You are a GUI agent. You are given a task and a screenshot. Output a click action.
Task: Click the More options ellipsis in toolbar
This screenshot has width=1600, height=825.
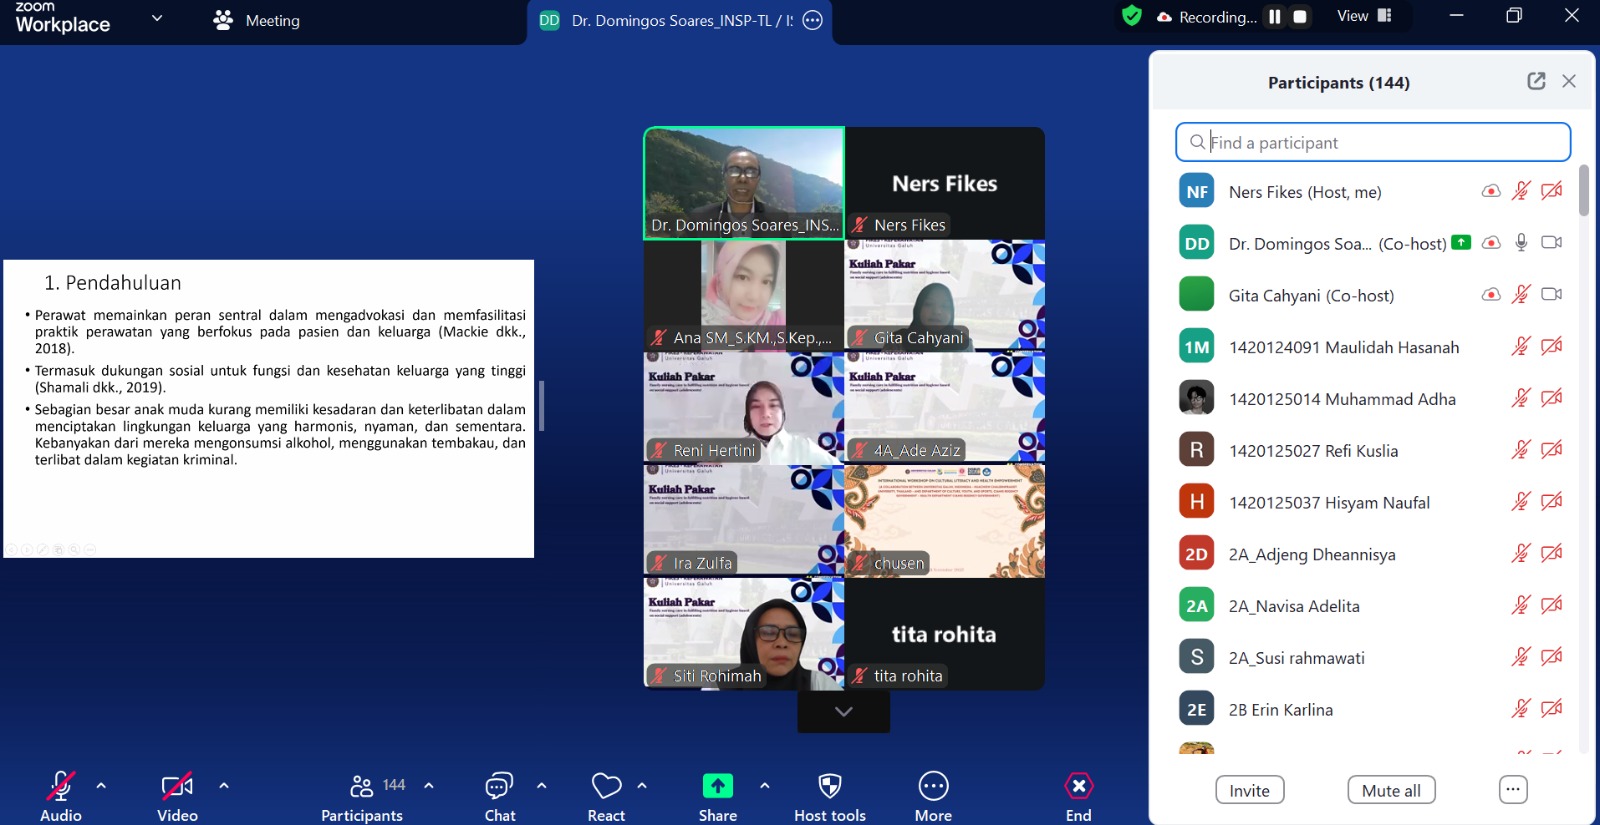coord(932,787)
